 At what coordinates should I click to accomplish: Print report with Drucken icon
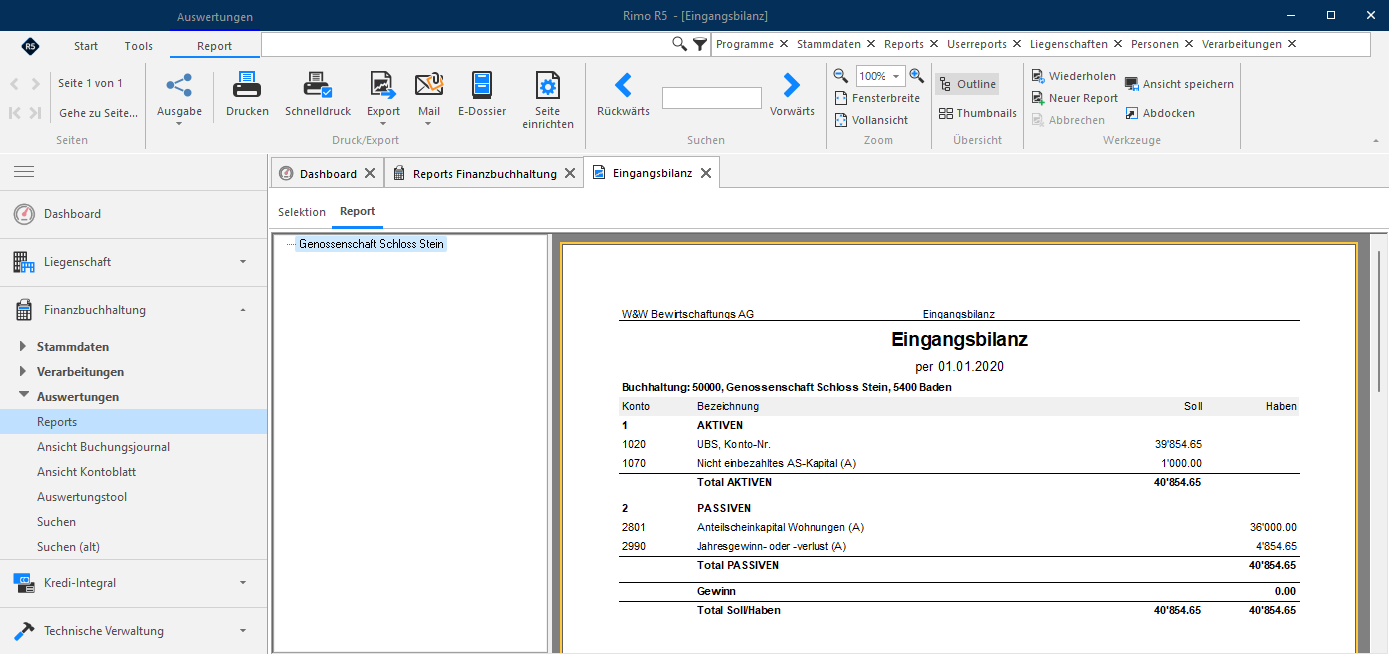(247, 86)
